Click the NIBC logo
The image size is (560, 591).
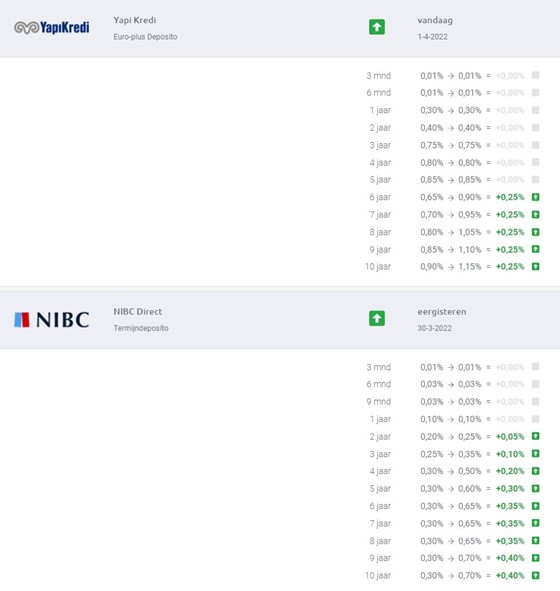(x=52, y=320)
